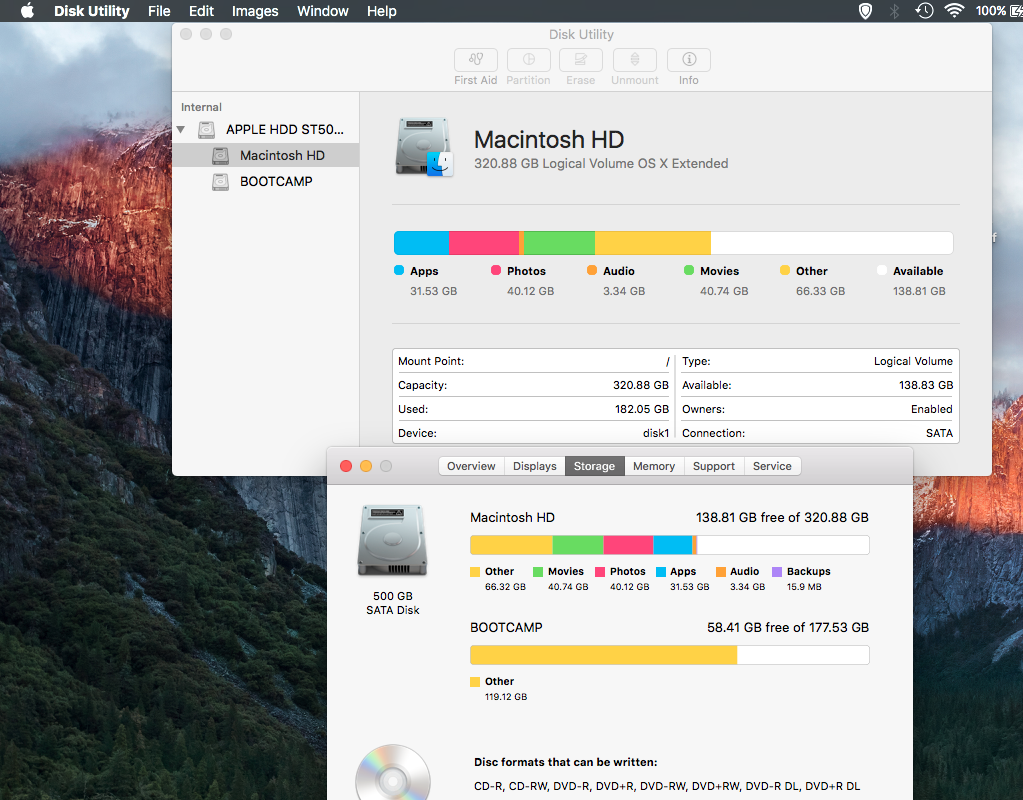
Task: Click the large Macintosh HD drive icon
Action: pyautogui.click(x=424, y=147)
